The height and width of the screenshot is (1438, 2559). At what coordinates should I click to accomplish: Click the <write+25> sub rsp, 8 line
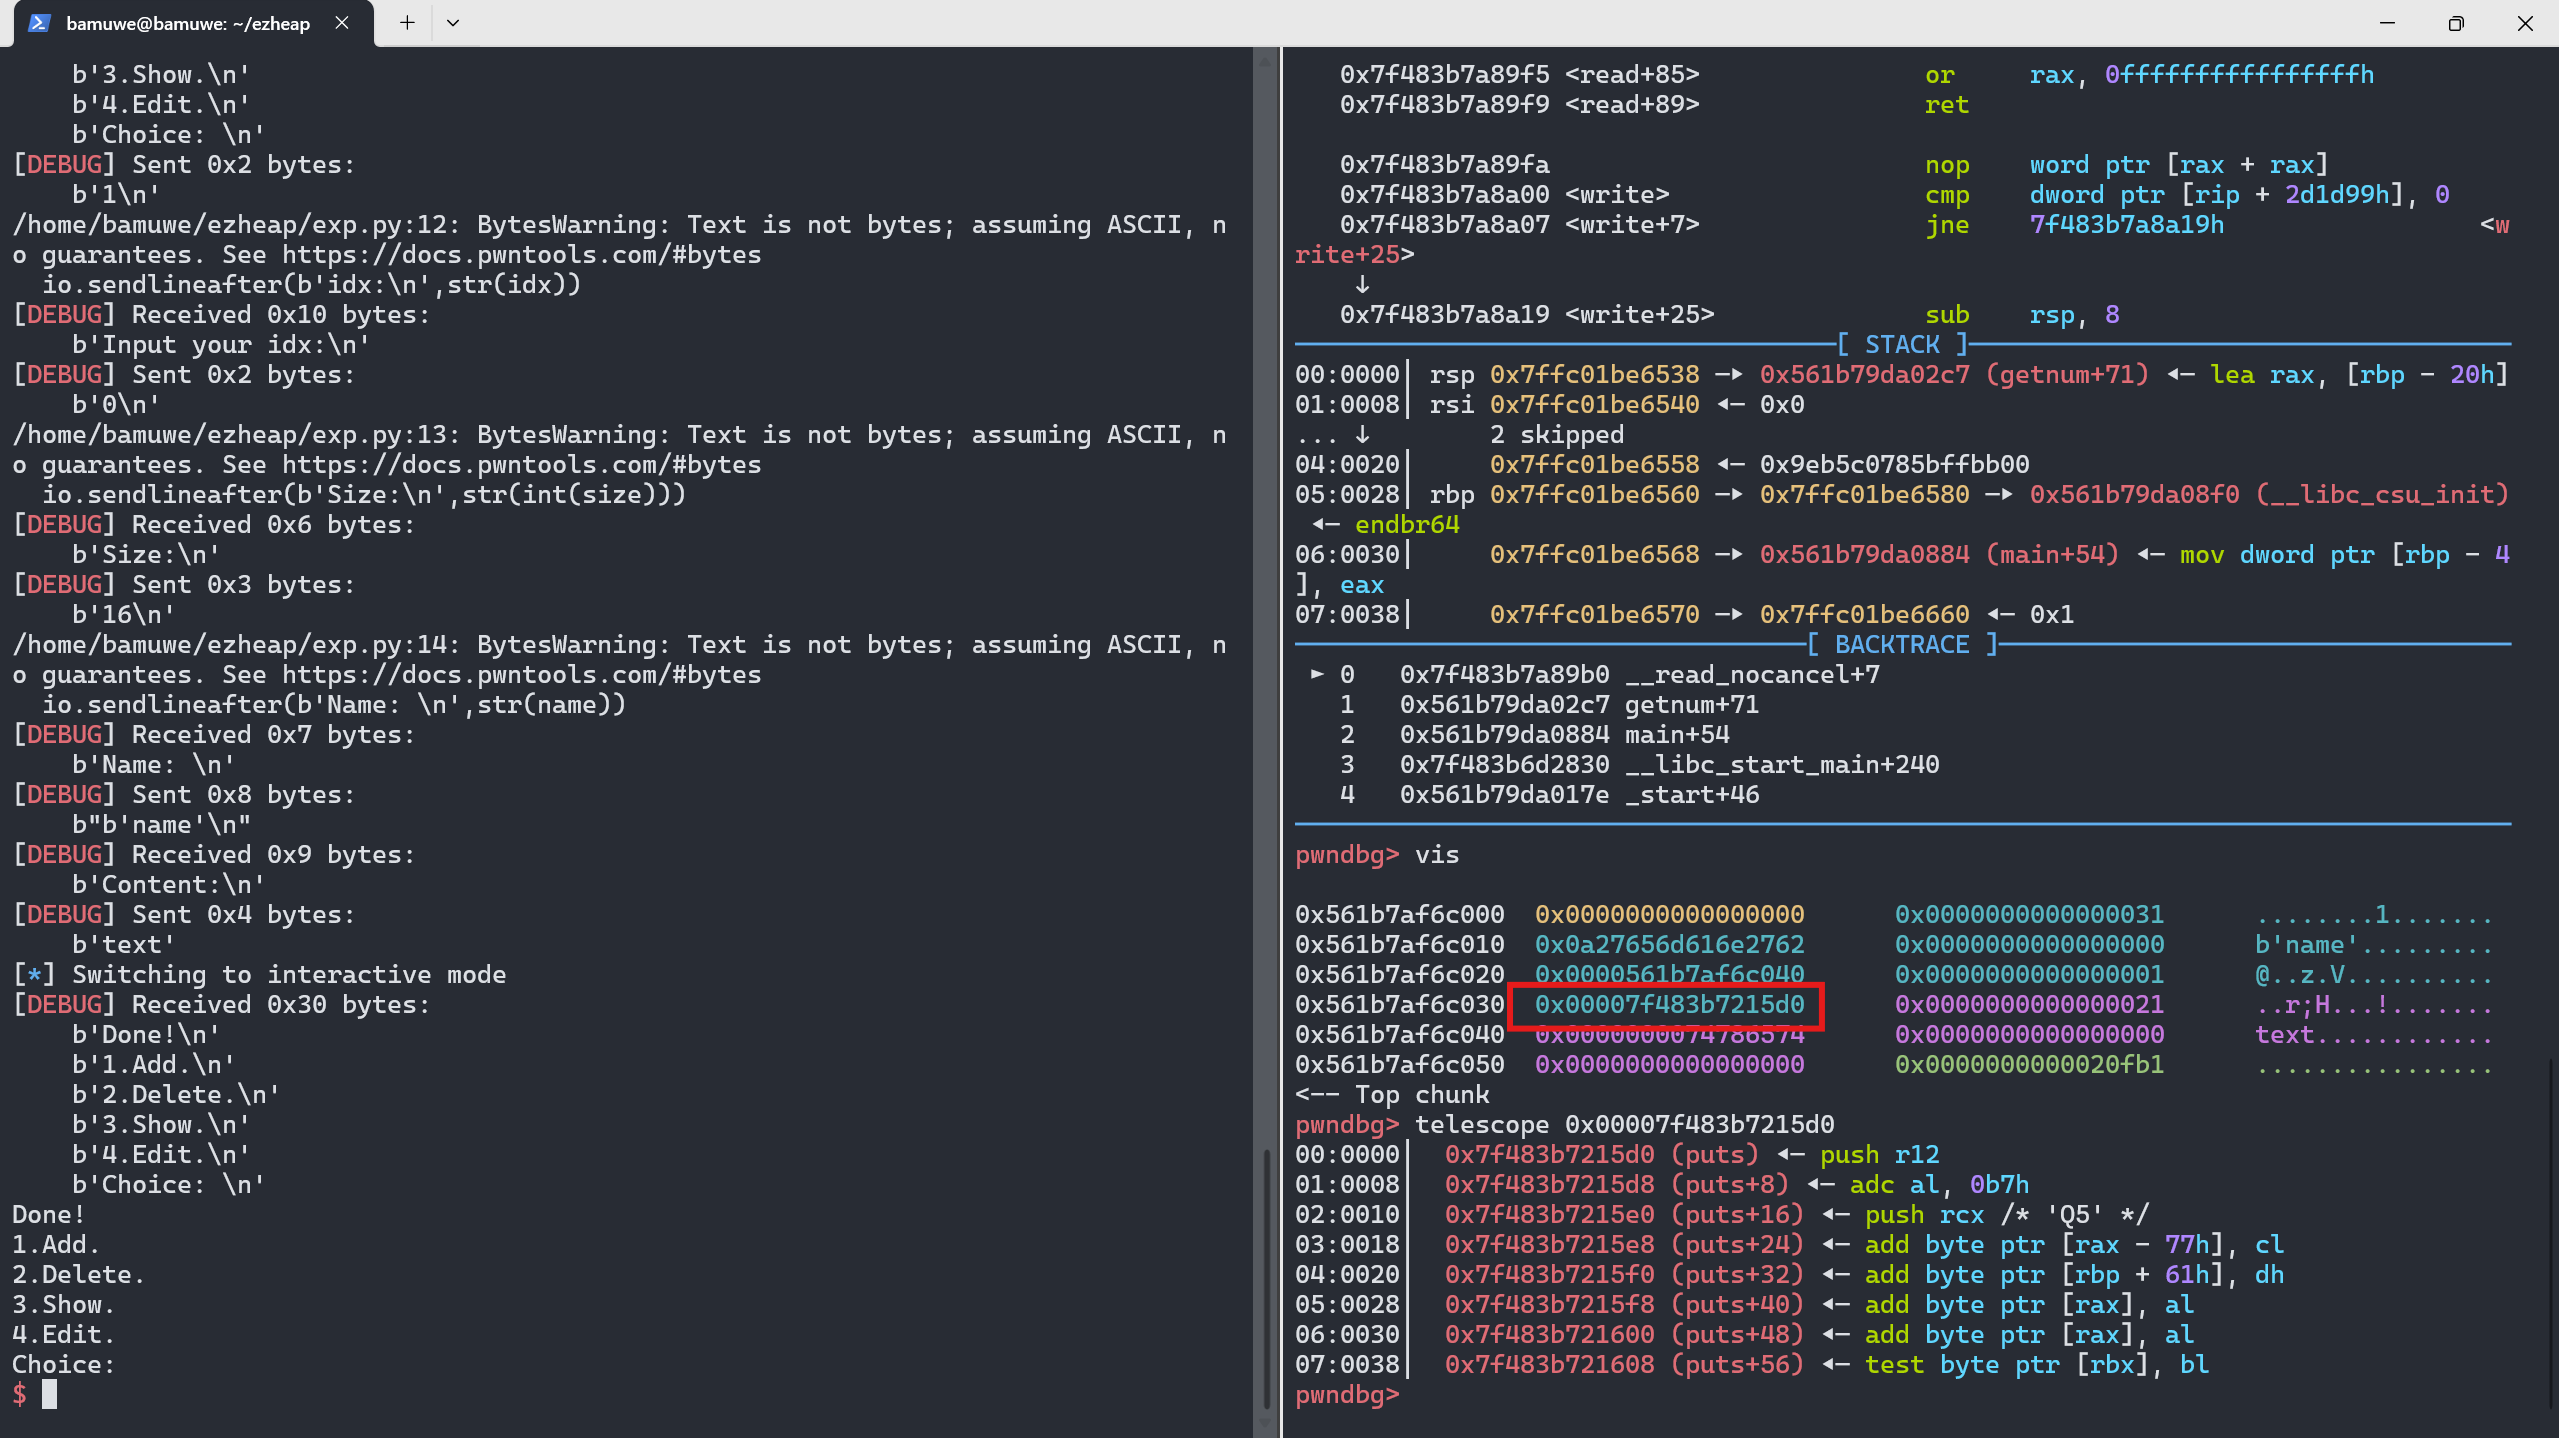point(1729,315)
